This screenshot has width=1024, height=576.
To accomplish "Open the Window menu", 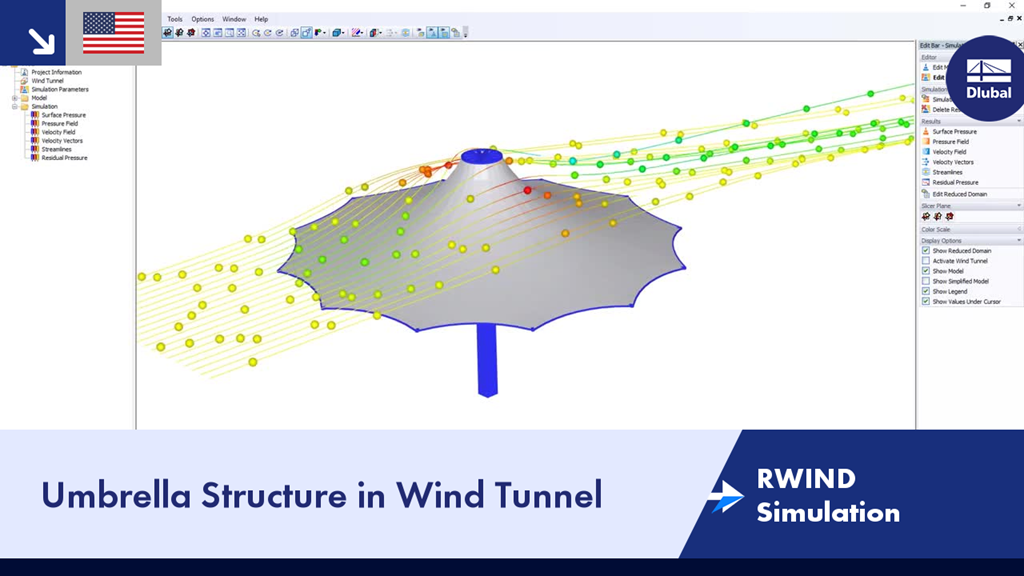I will [234, 19].
